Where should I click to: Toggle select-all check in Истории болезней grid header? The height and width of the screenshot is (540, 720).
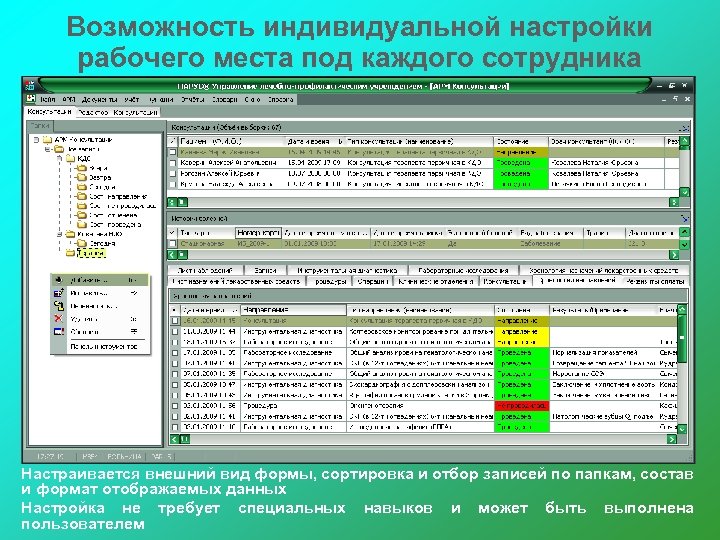pyautogui.click(x=173, y=233)
